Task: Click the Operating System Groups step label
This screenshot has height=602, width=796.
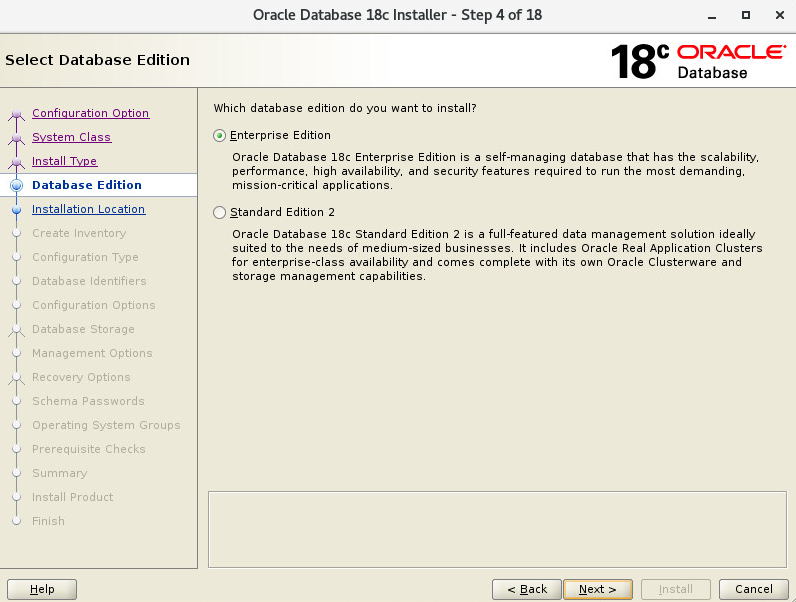Action: click(106, 425)
